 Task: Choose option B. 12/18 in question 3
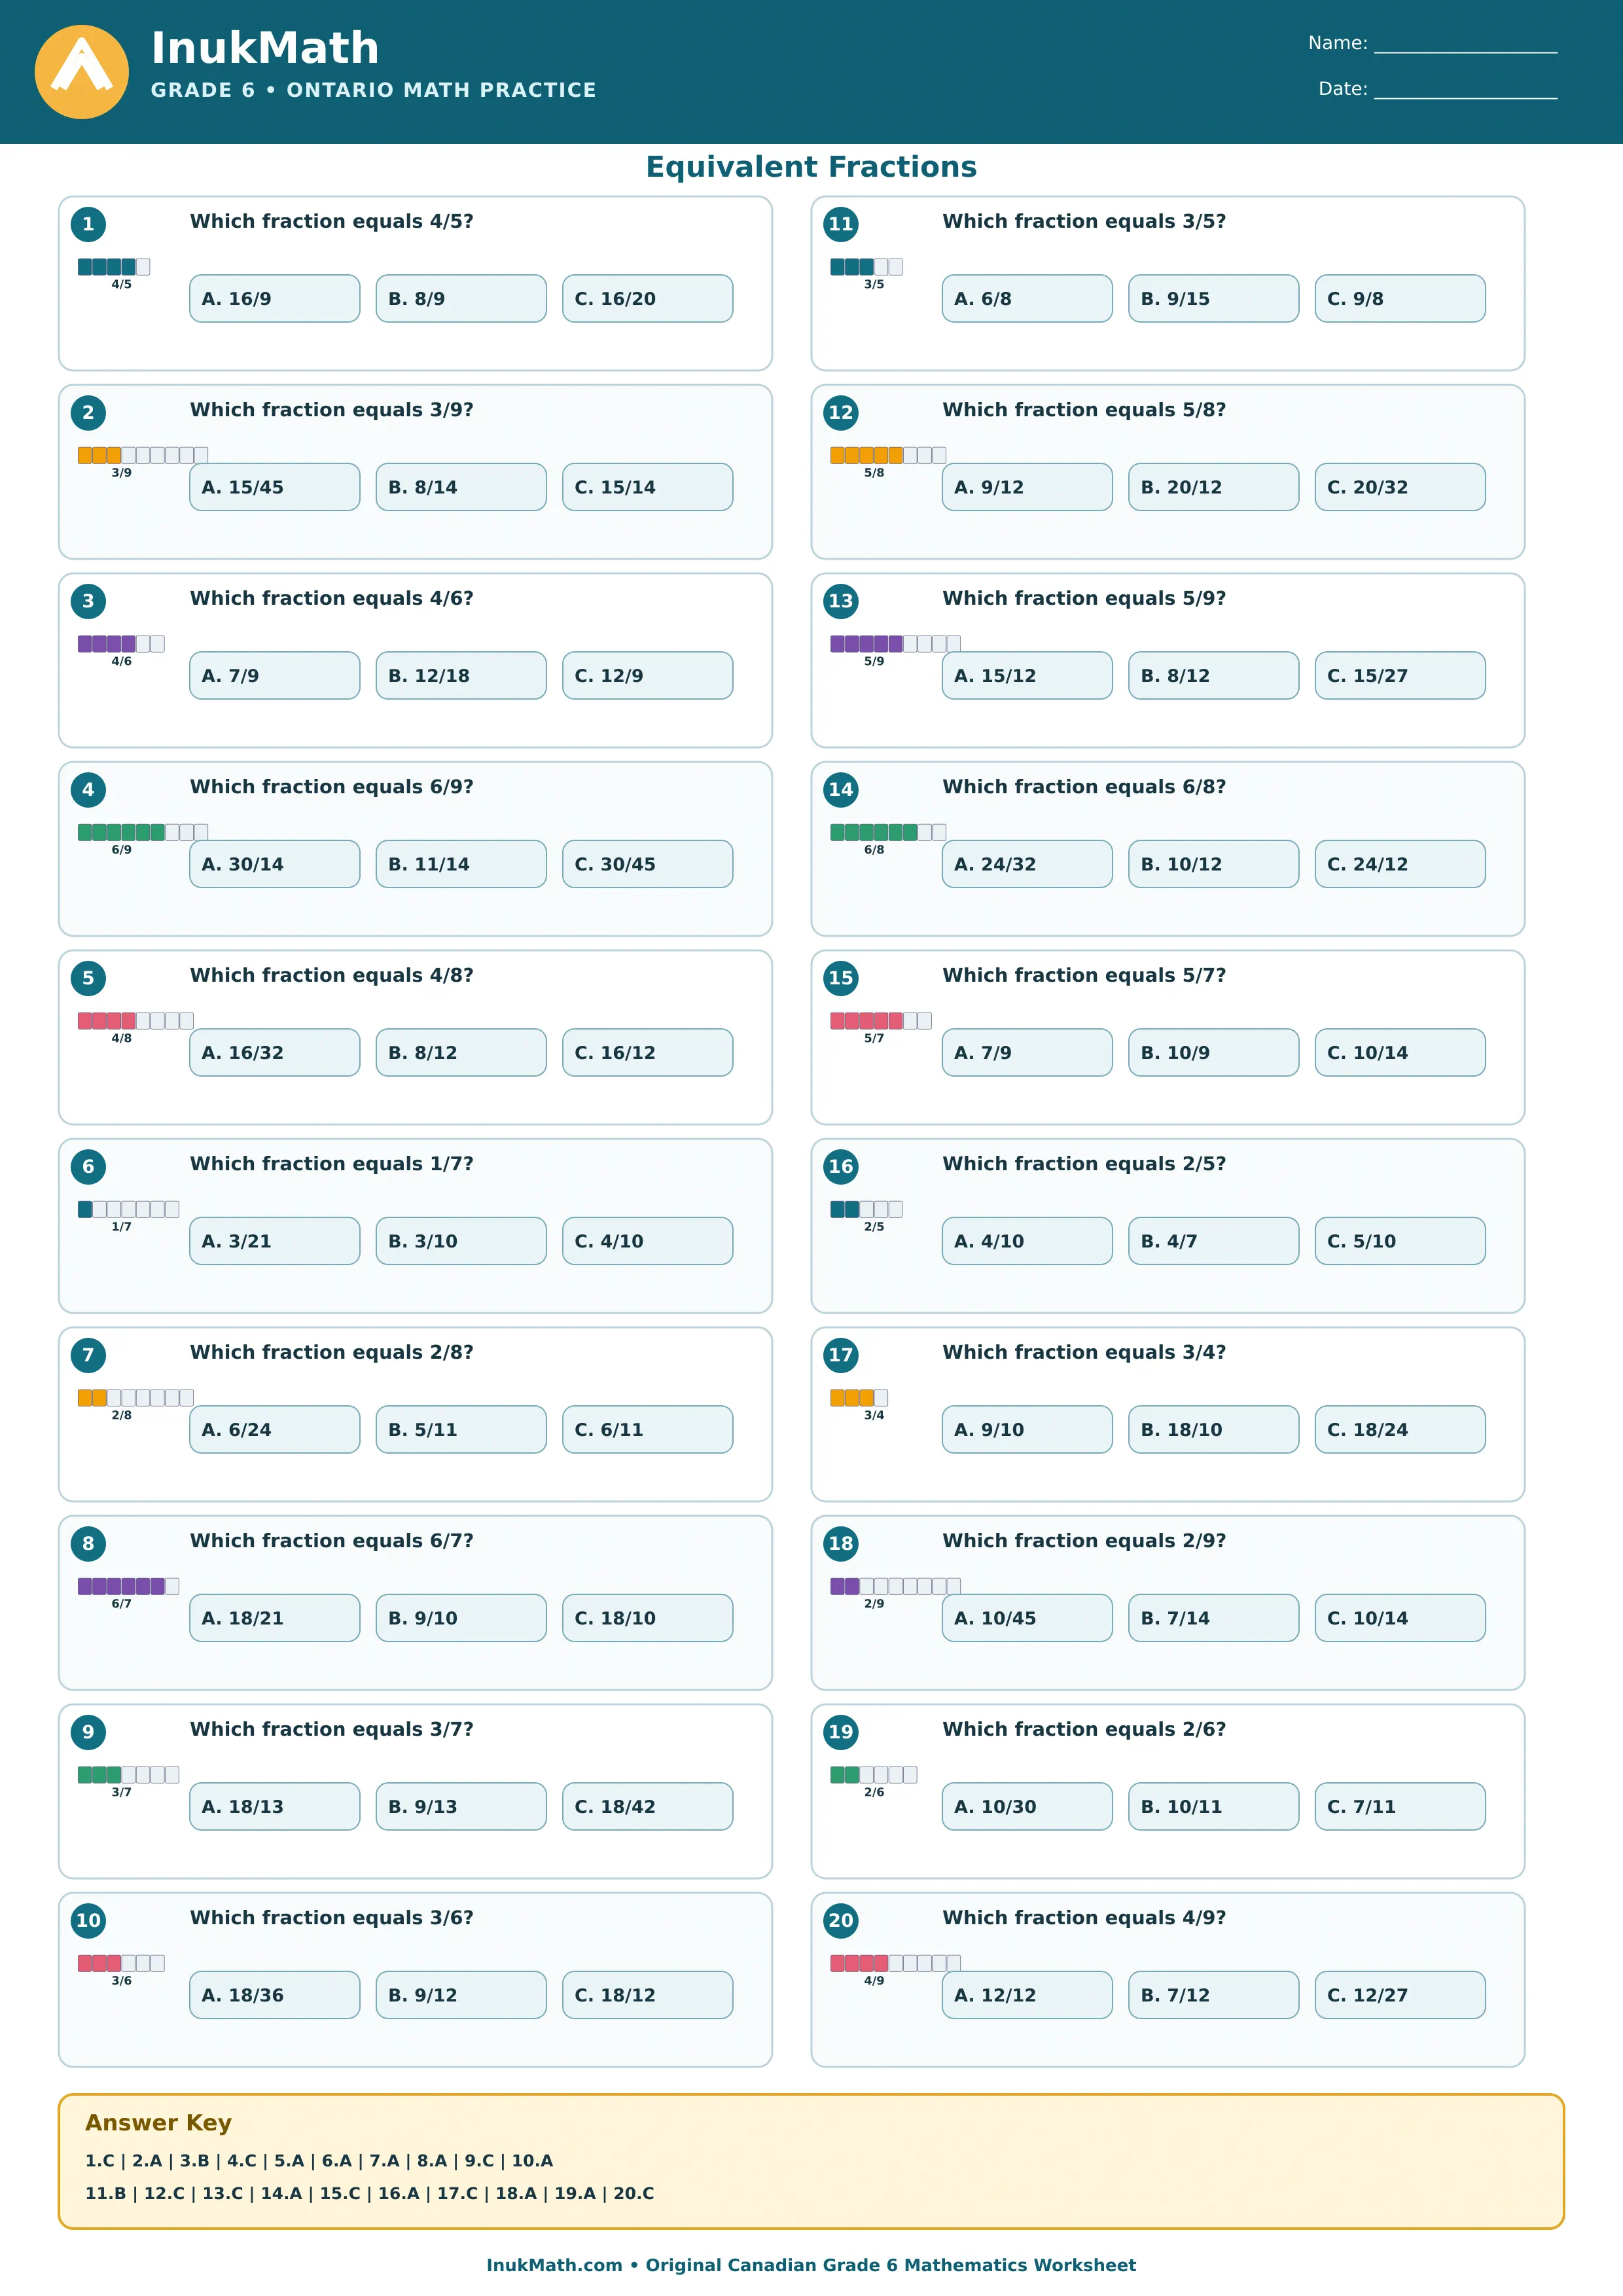coord(461,676)
